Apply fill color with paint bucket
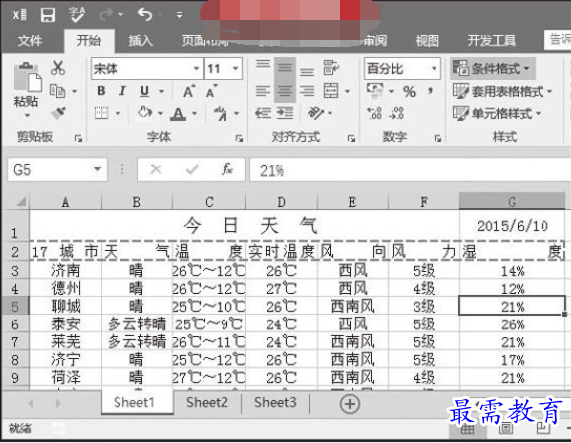Image resolution: width=571 pixels, height=443 pixels. coord(145,112)
